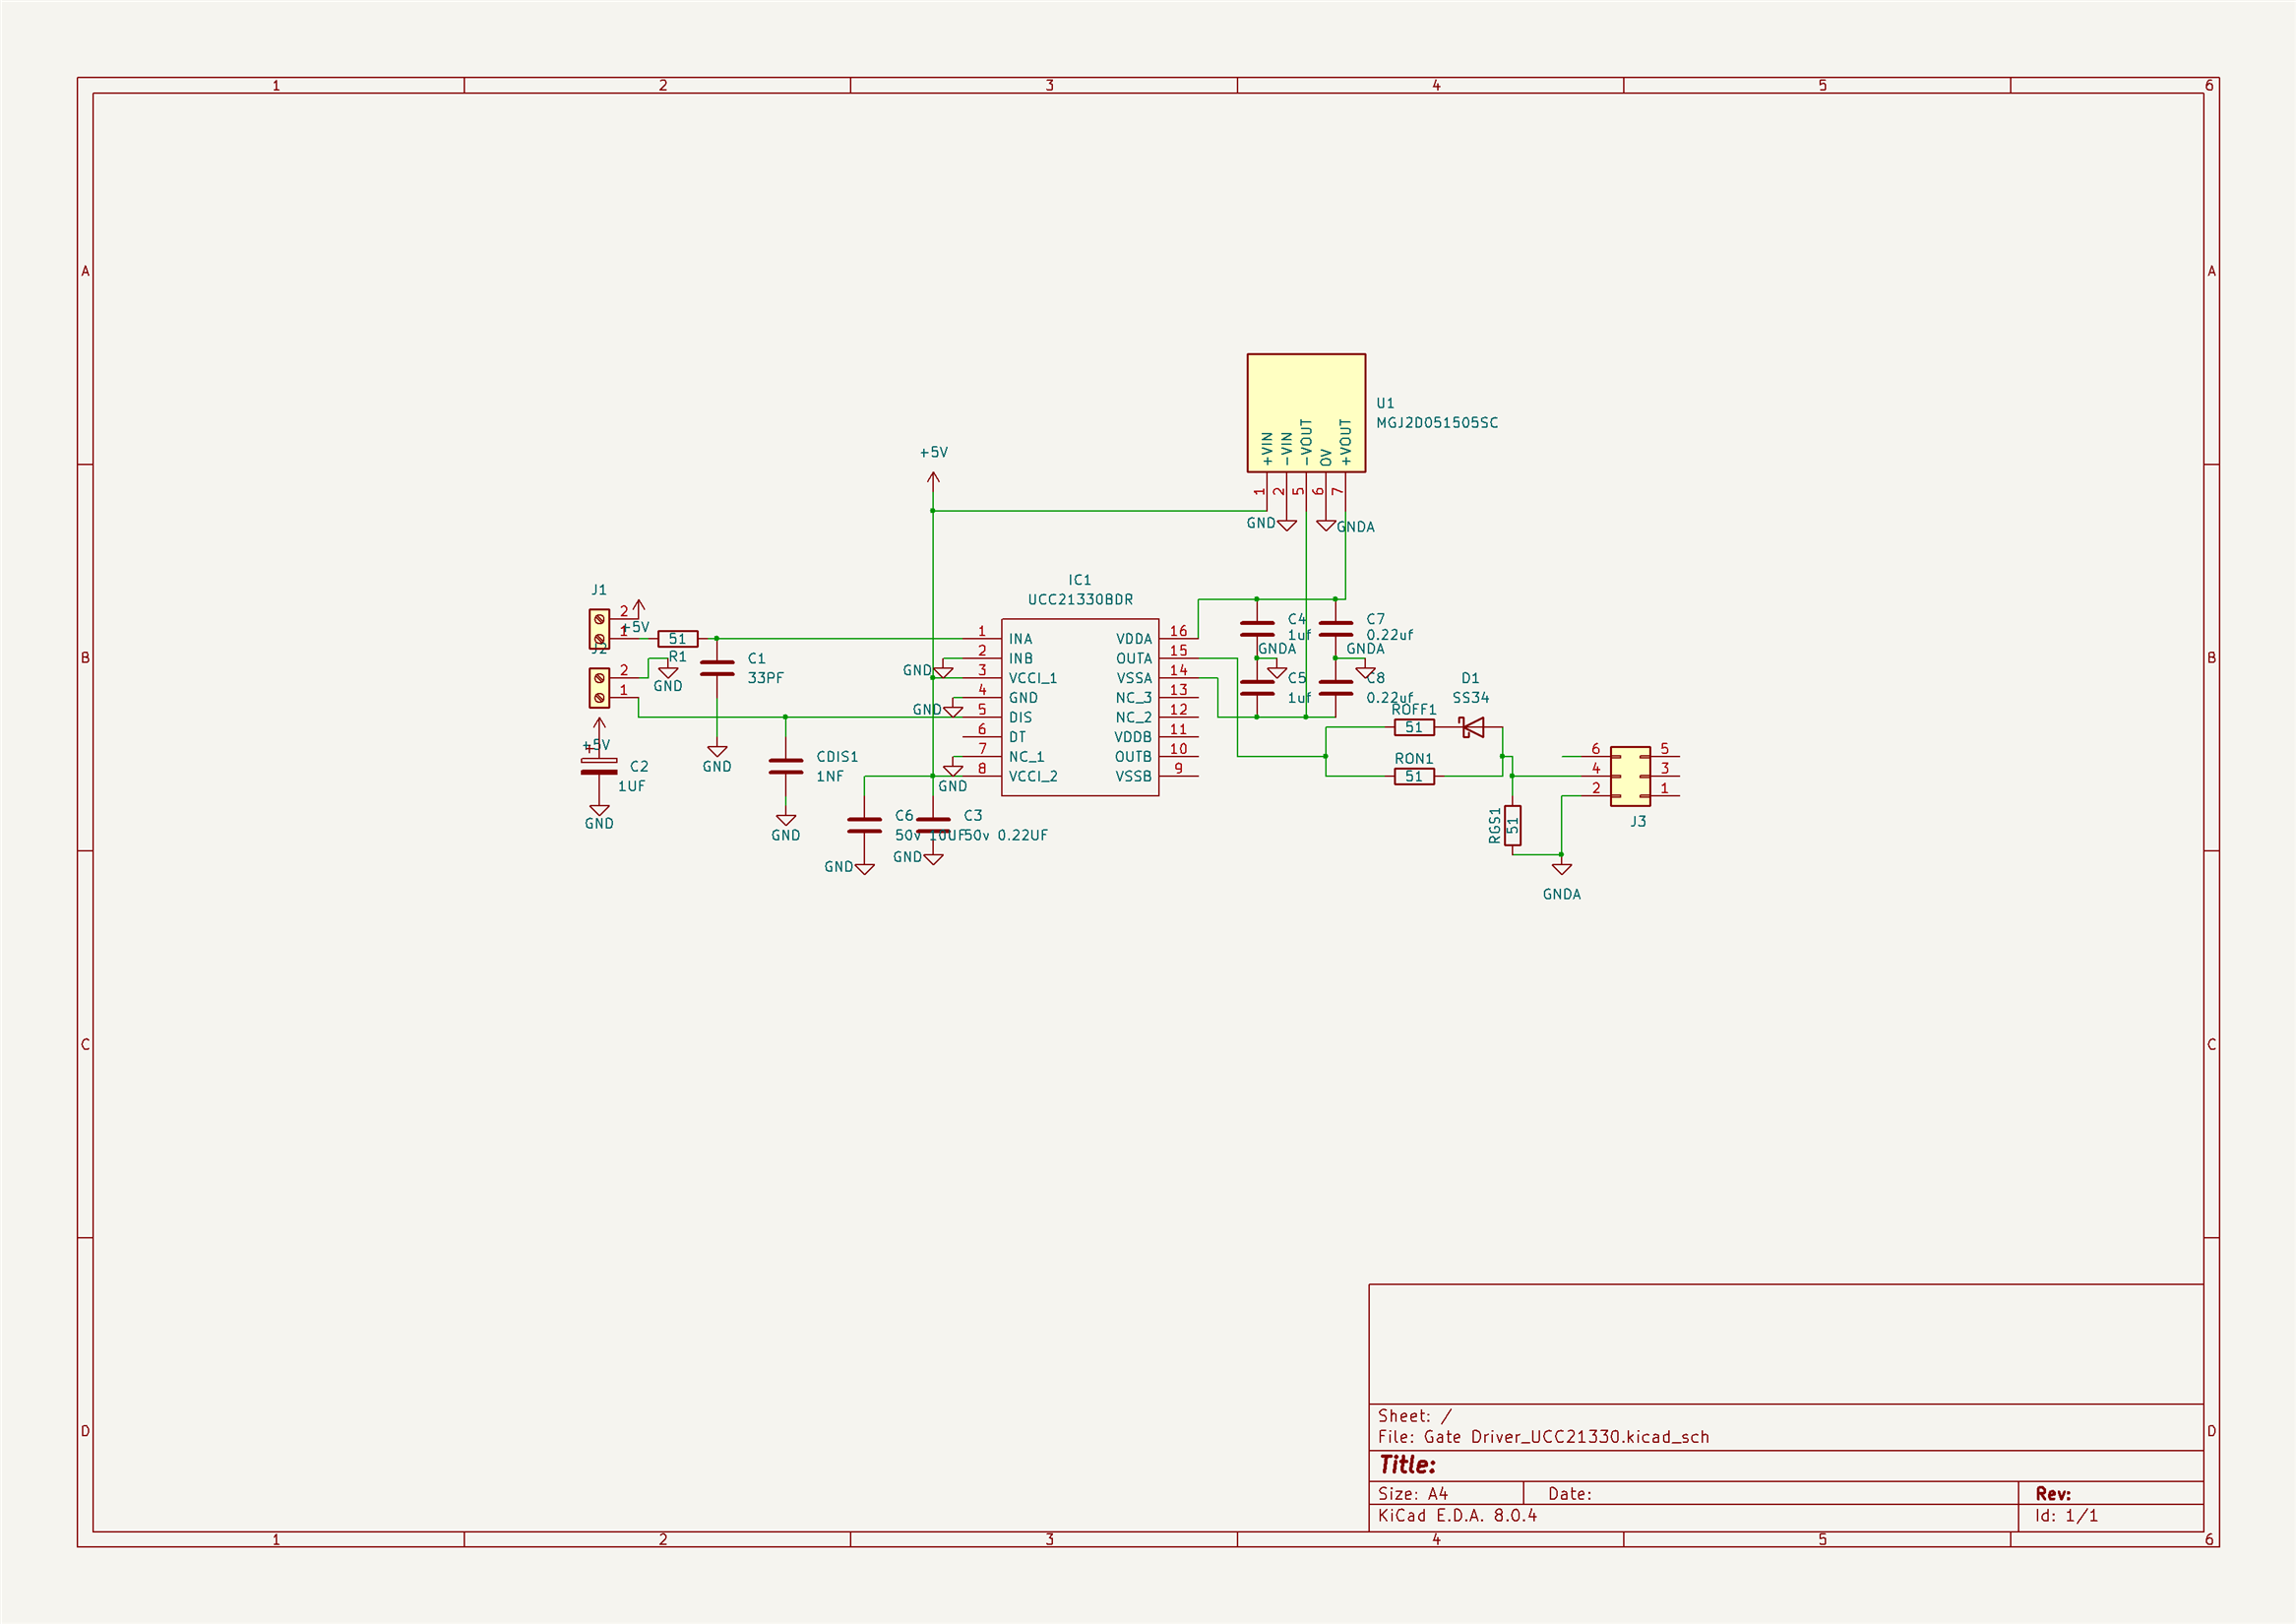Screen dimensions: 2296x1624
Task: Click the -VOUT pin label on U1
Action: [1306, 442]
